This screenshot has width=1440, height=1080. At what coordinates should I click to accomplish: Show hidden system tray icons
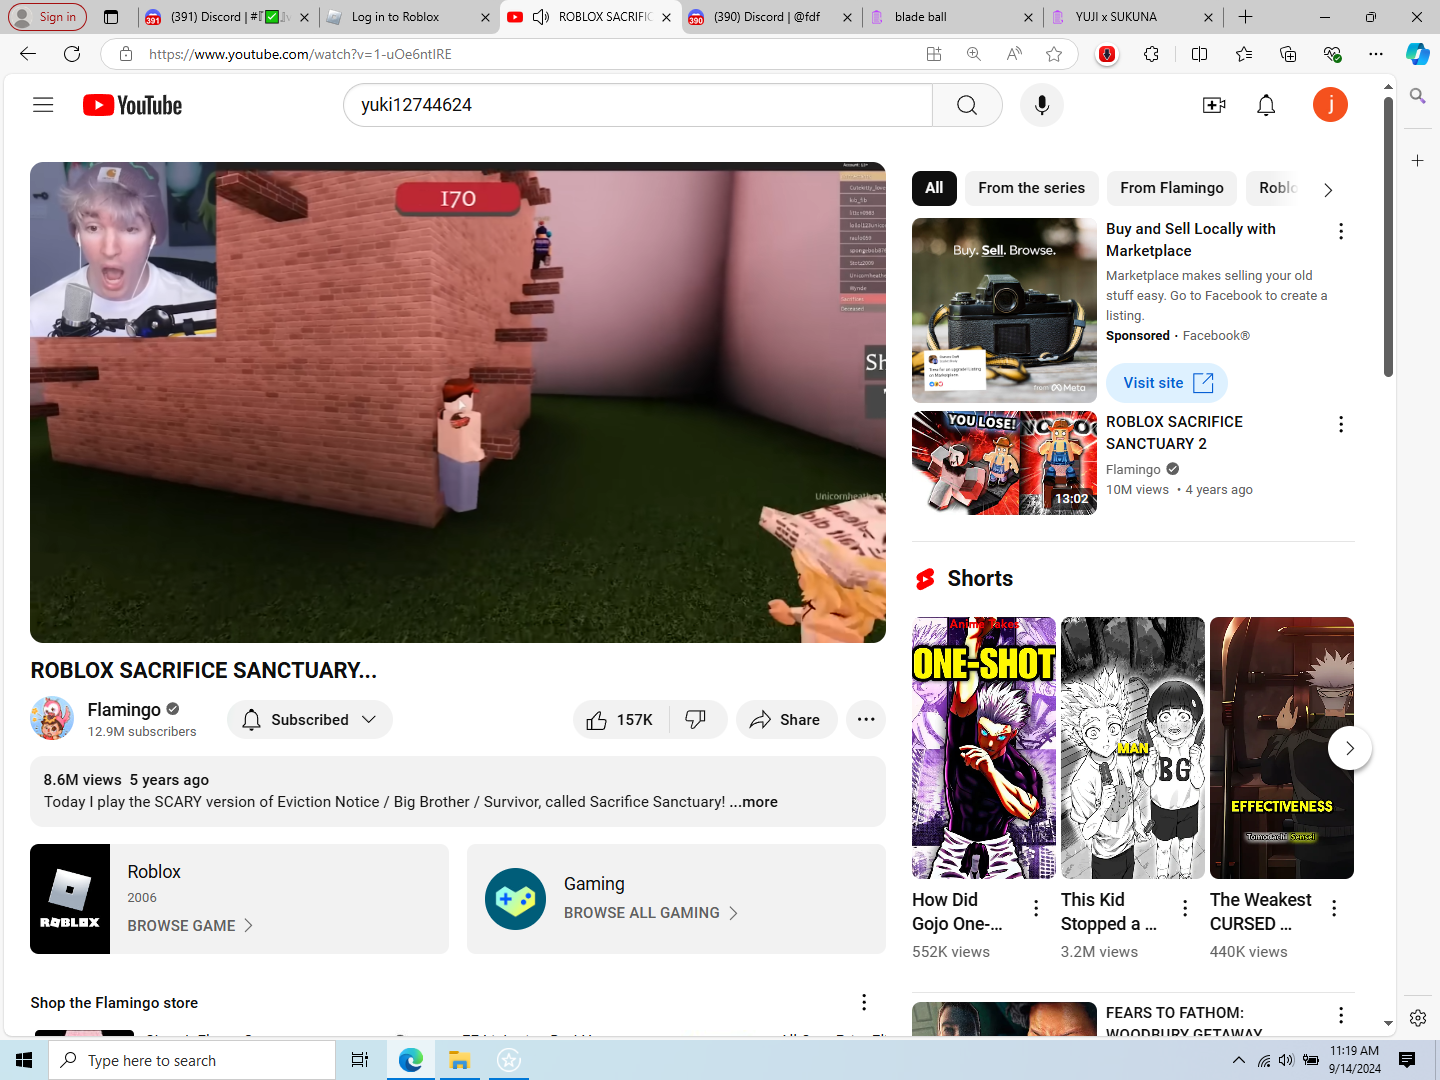[x=1239, y=1060]
